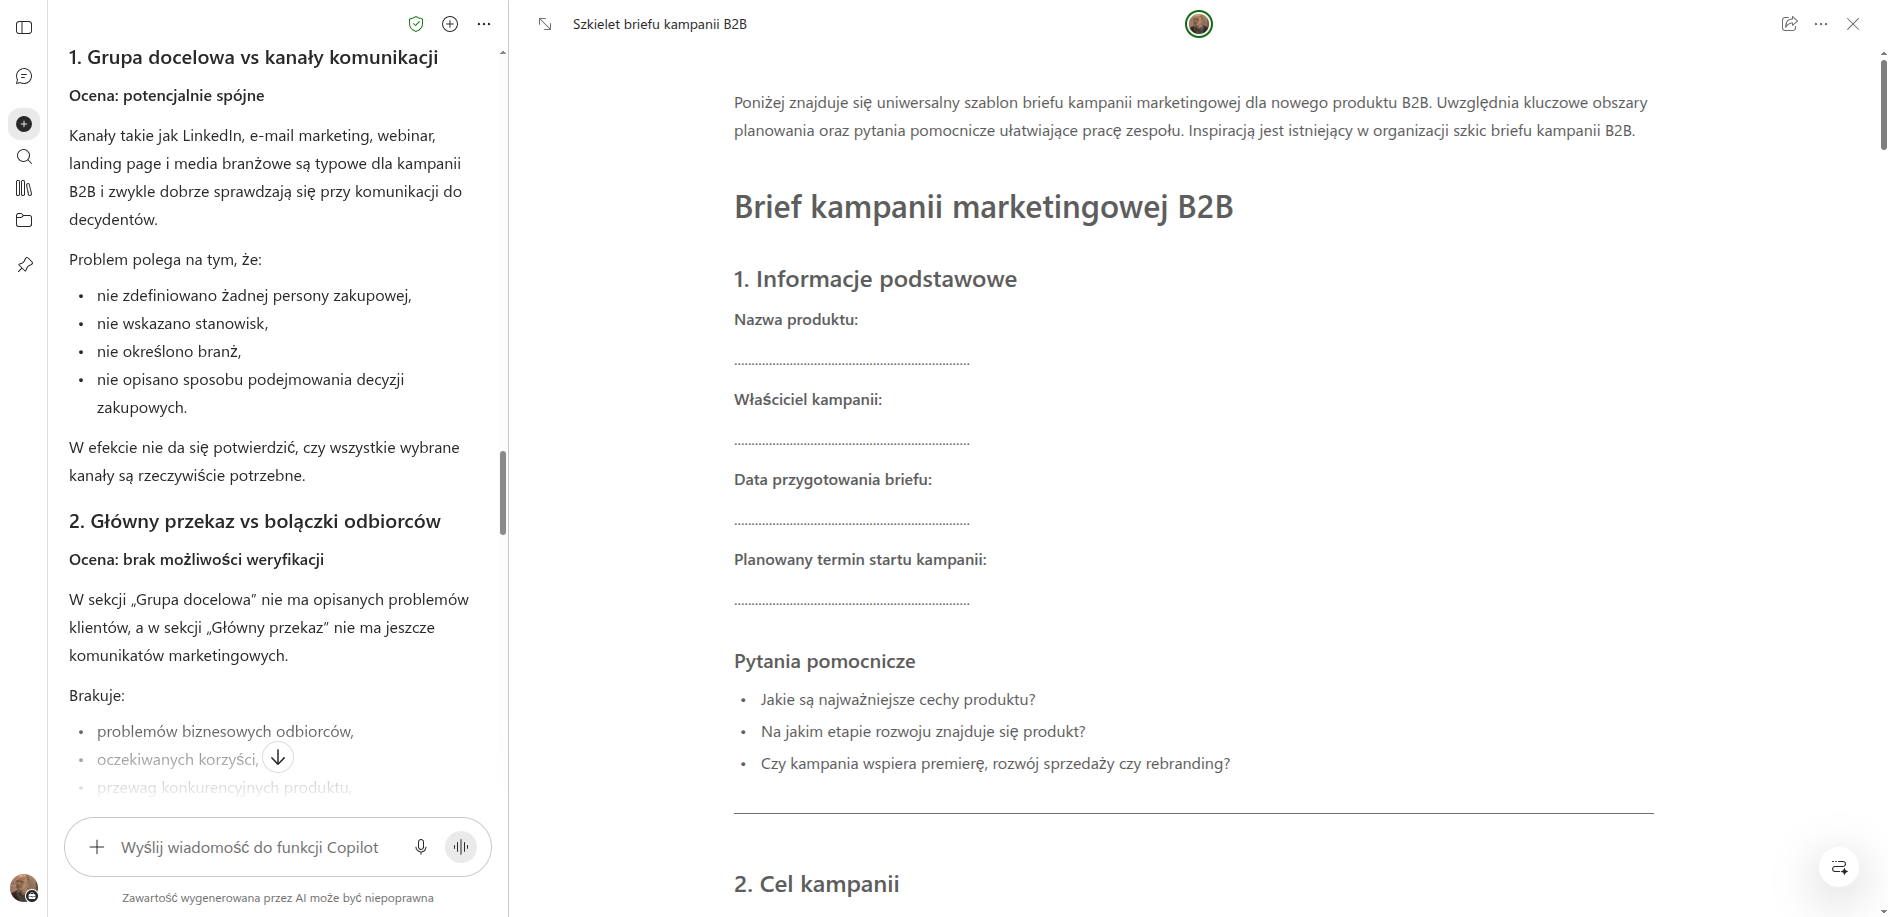Click the Nazwa produktu dotted line field

[852, 361]
